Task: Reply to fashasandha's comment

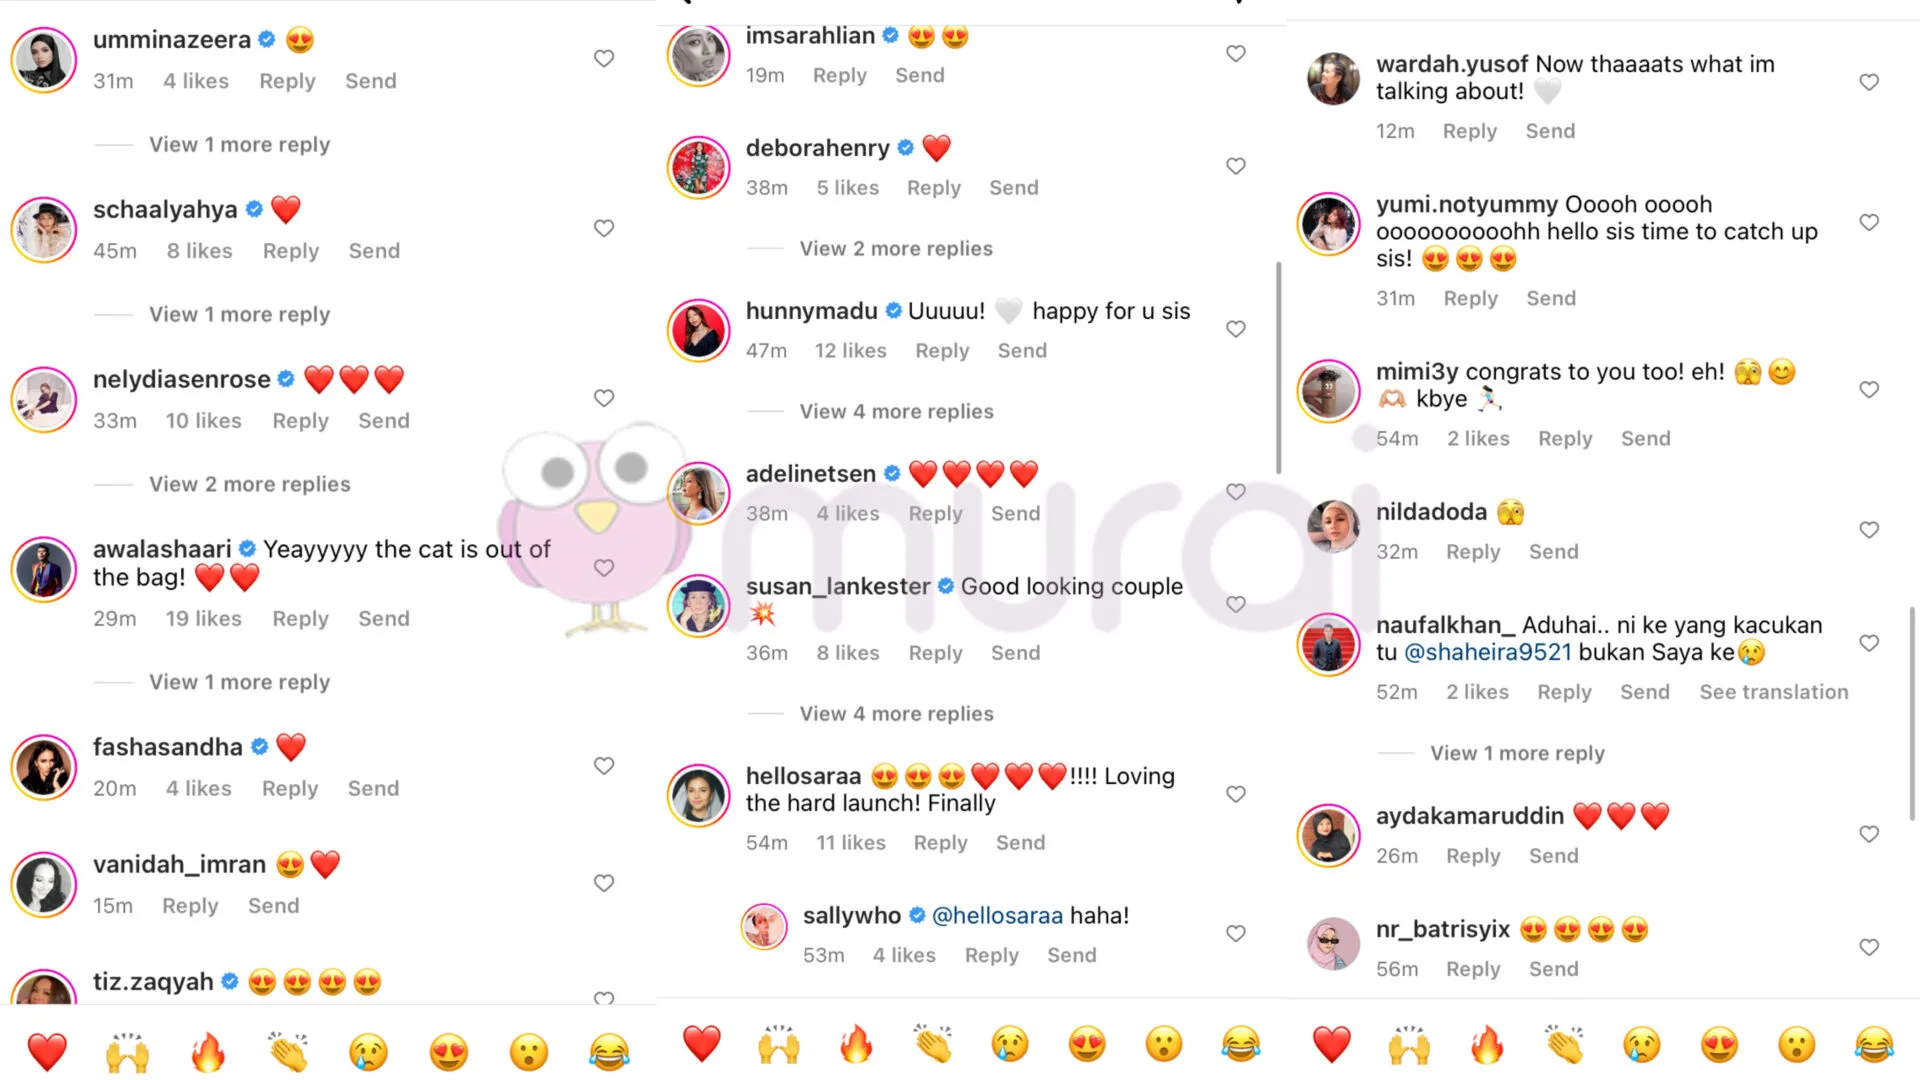Action: pyautogui.click(x=290, y=788)
